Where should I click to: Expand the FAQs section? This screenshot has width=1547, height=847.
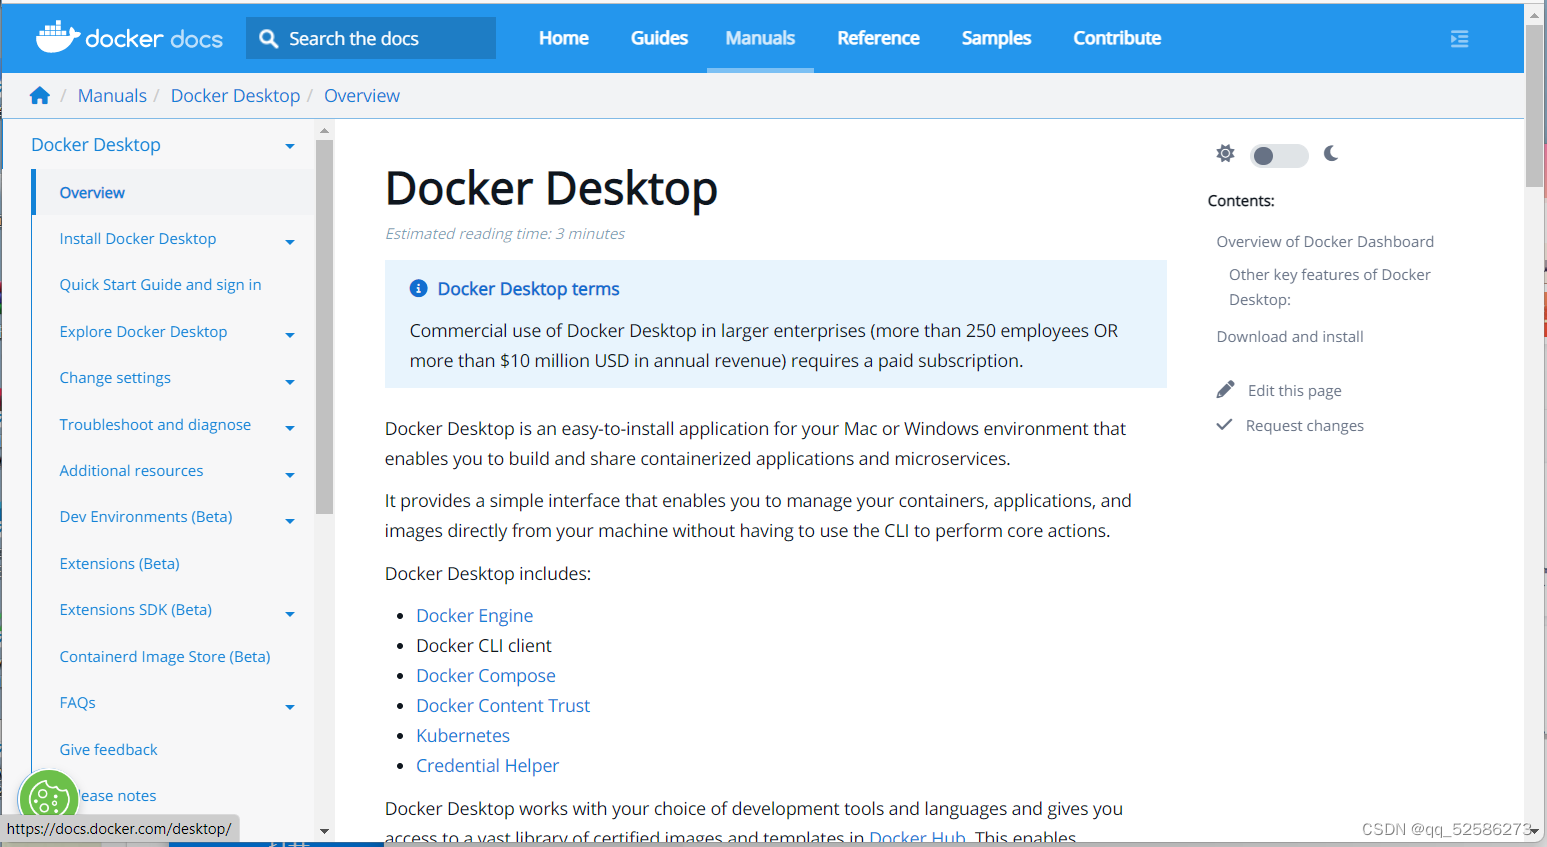pyautogui.click(x=290, y=706)
